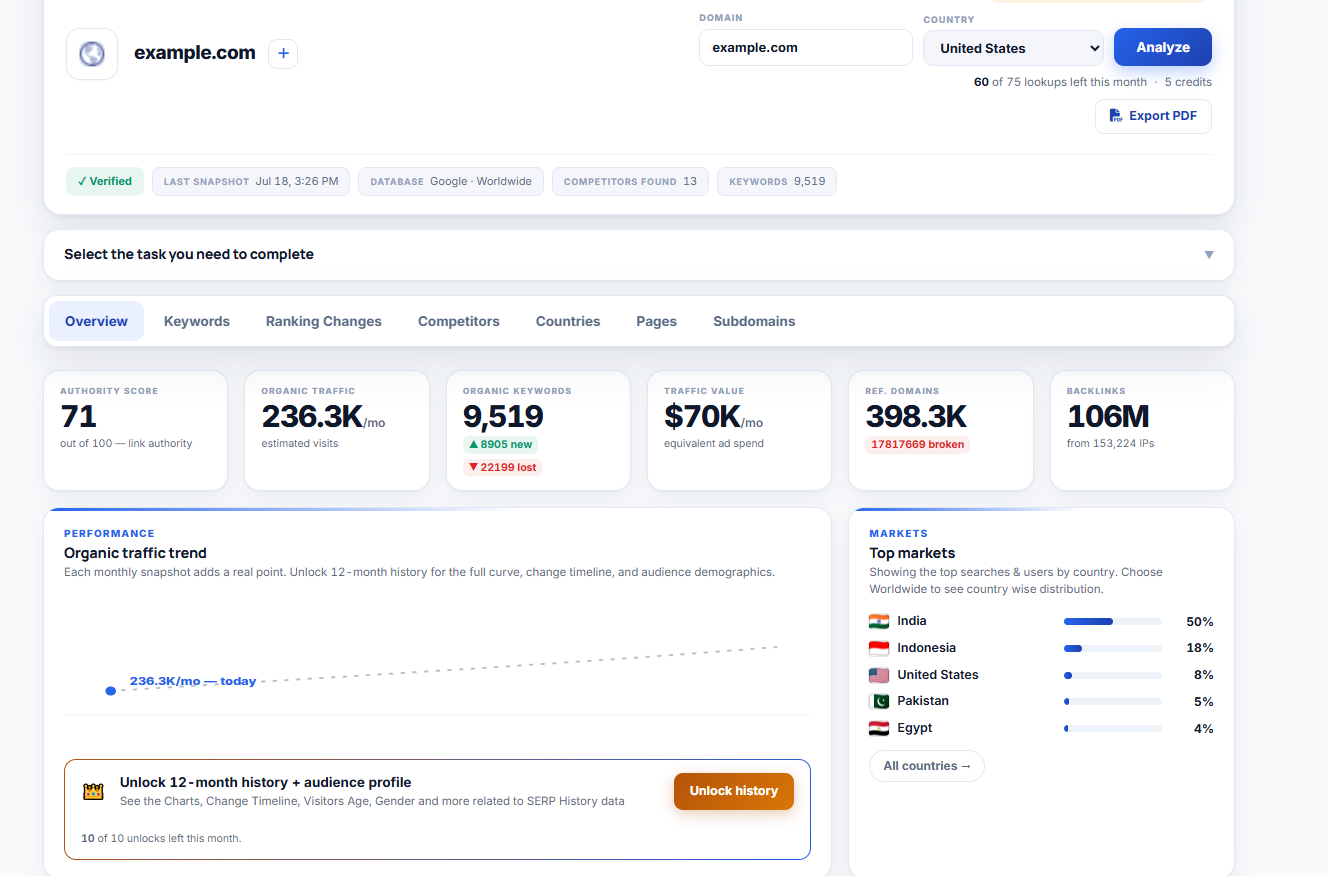Click the Organic traffic trend heading
Viewport: 1328px width, 876px height.
click(x=135, y=553)
